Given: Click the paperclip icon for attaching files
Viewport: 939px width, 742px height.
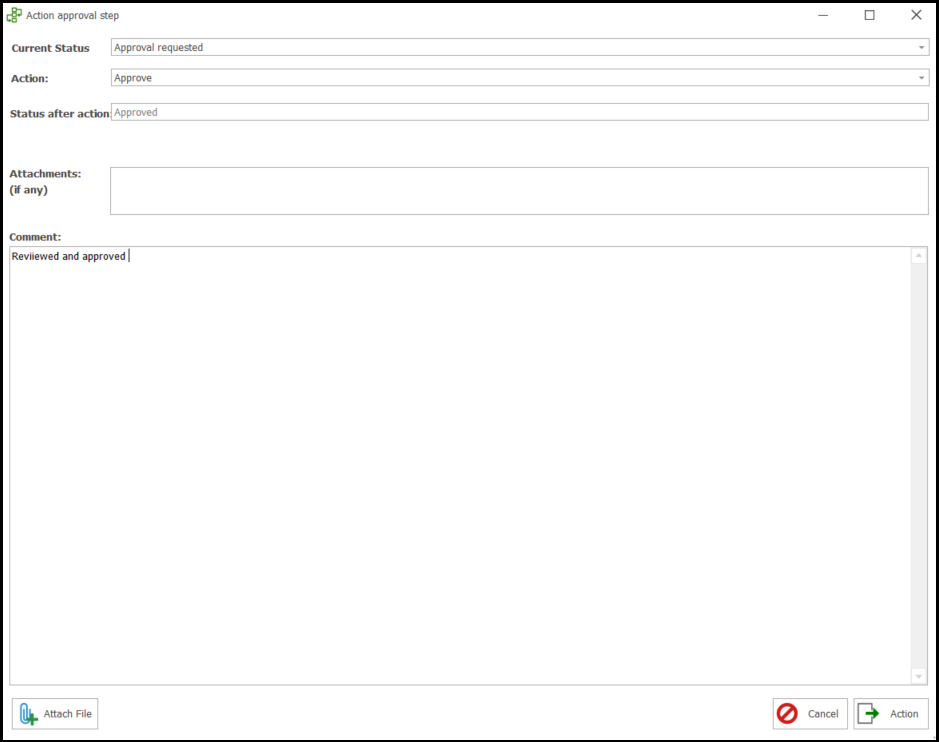Looking at the screenshot, I should (x=28, y=714).
